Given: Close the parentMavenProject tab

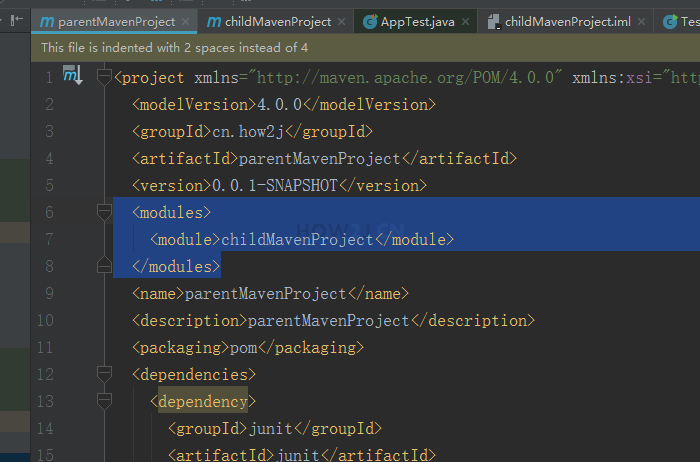Looking at the screenshot, I should (x=185, y=21).
